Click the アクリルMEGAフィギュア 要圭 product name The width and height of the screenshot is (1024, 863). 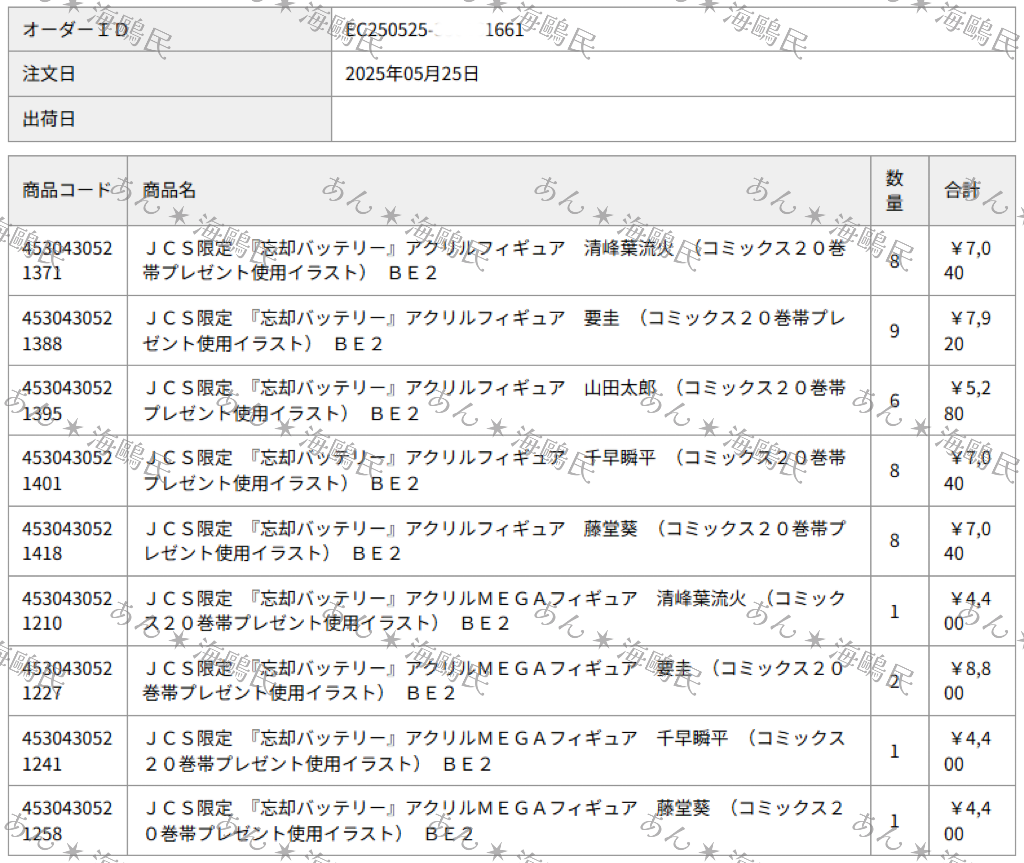point(494,681)
